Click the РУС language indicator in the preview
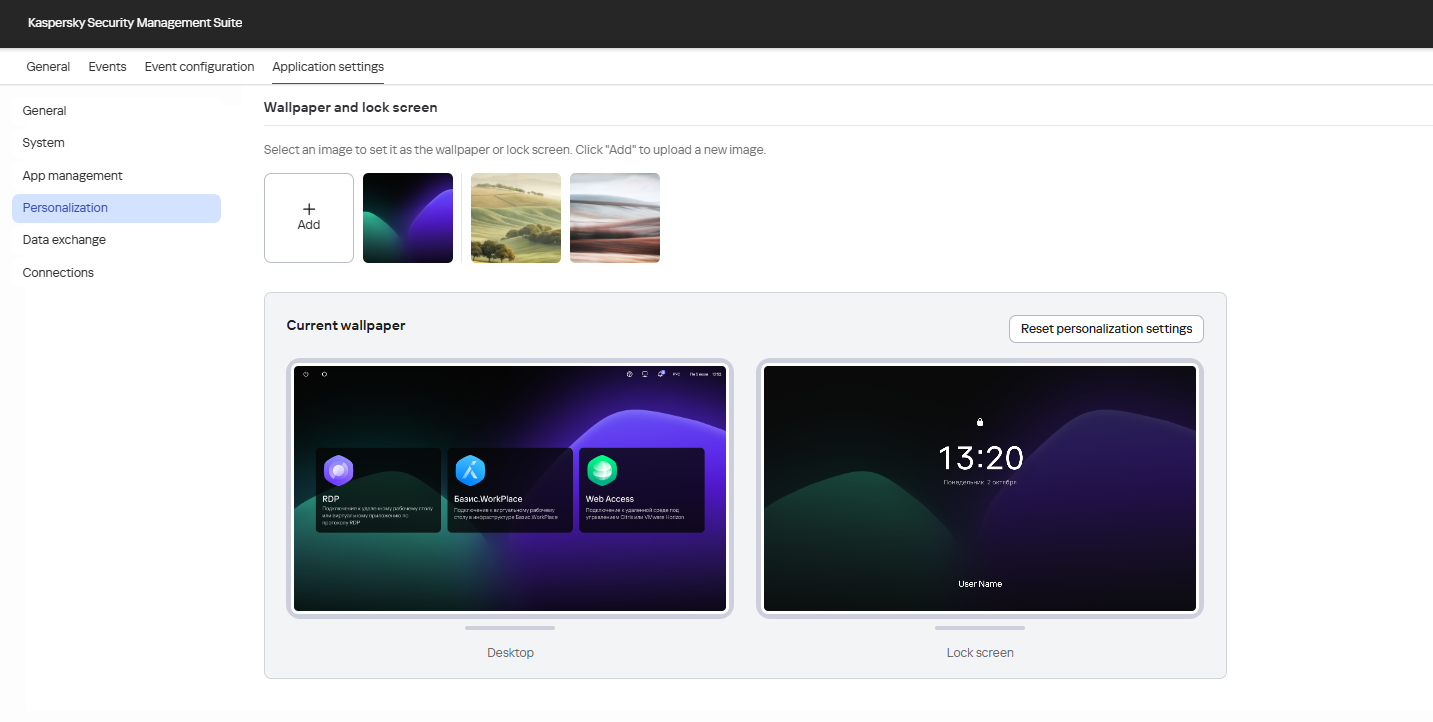The image size is (1433, 722). pyautogui.click(x=678, y=374)
